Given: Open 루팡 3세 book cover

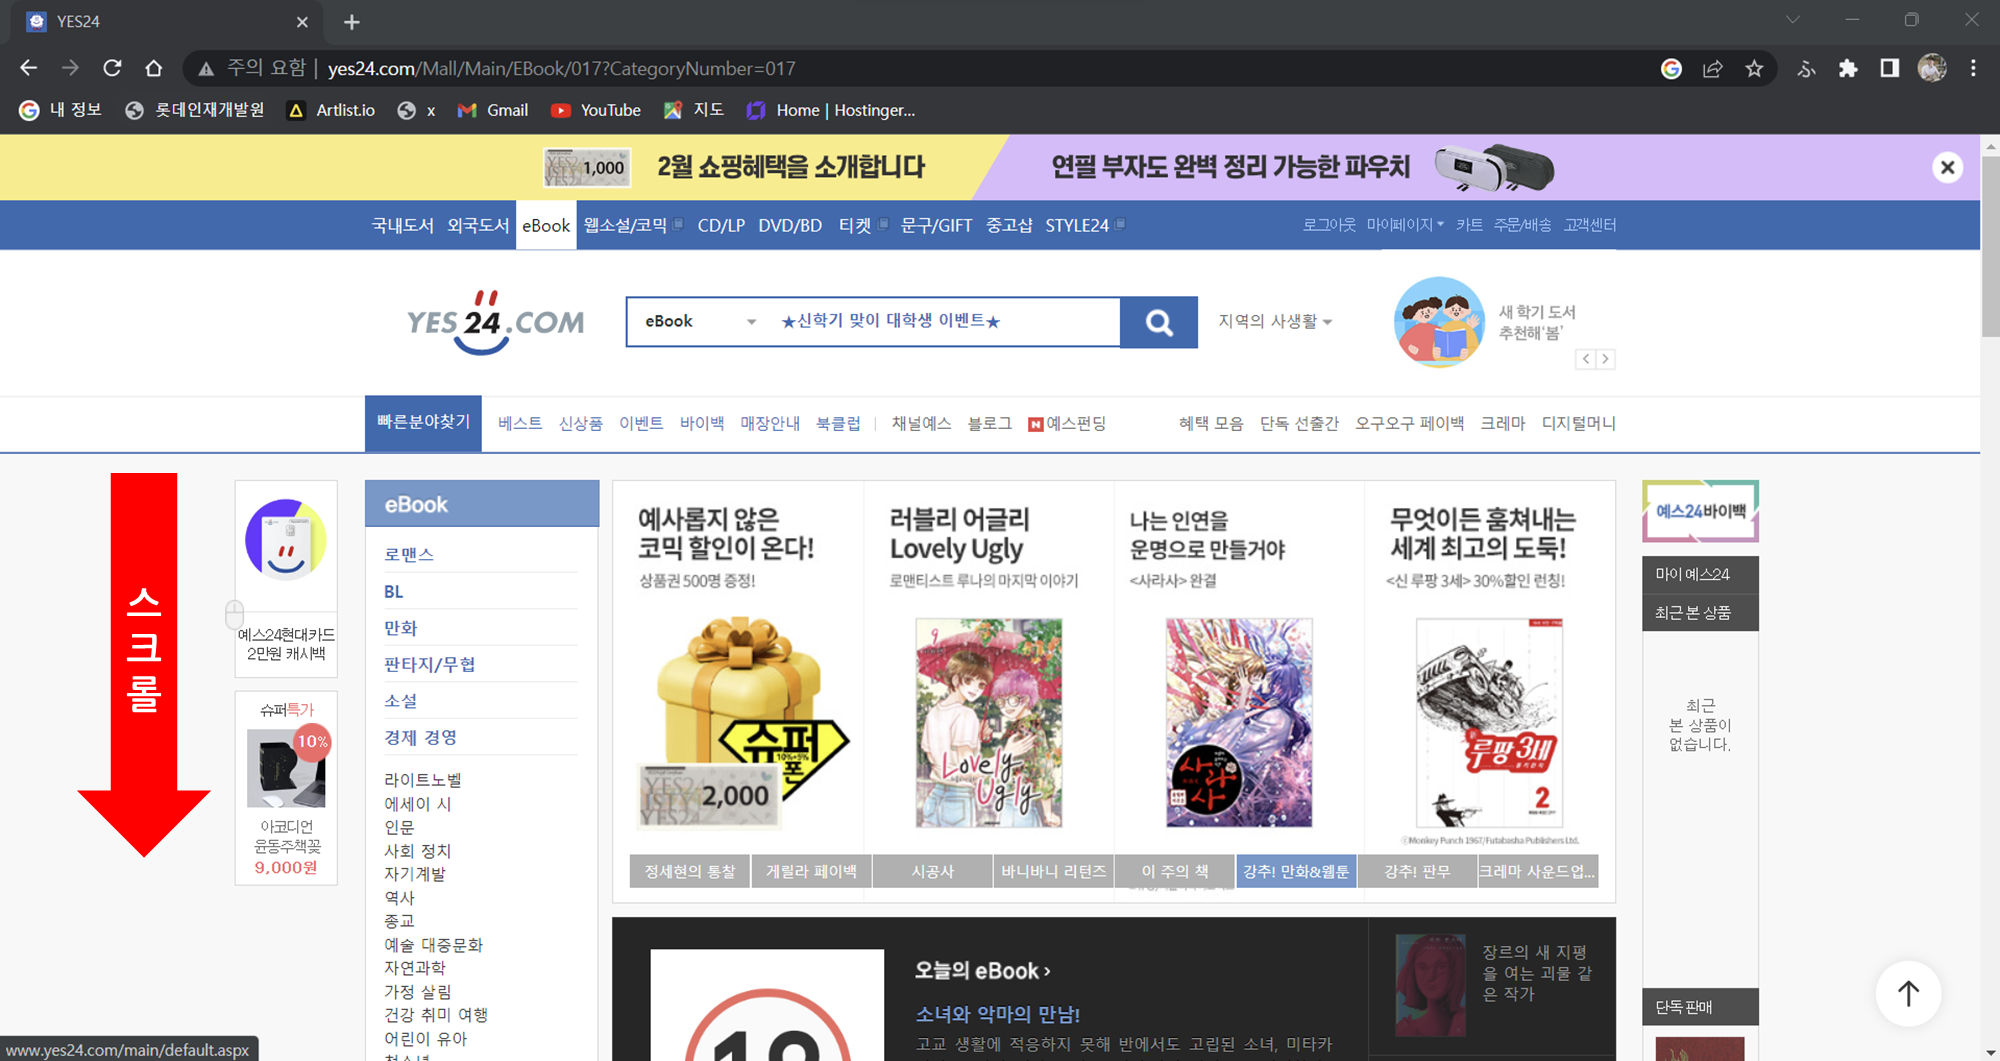Looking at the screenshot, I should coord(1489,722).
